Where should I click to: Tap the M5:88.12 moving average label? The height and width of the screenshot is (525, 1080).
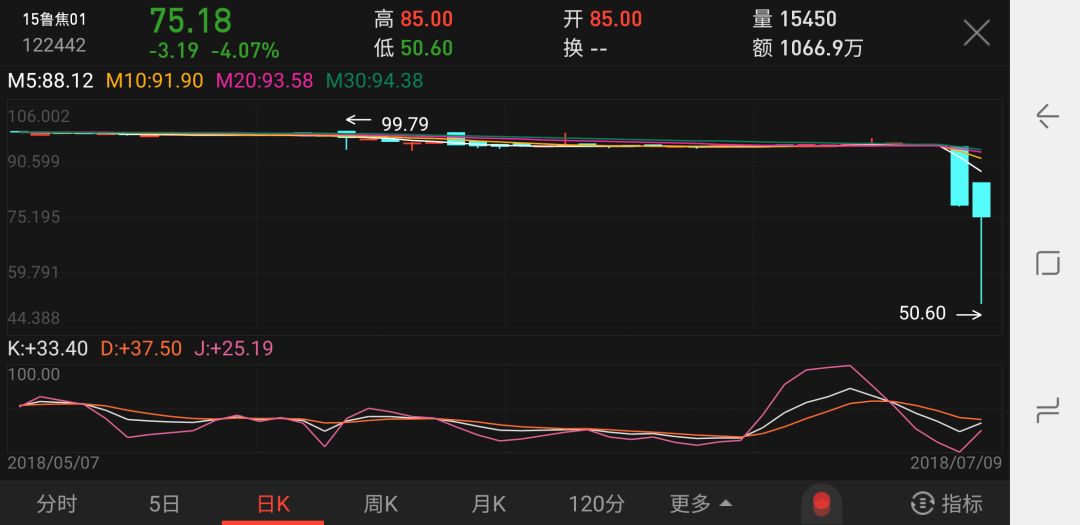[50, 81]
